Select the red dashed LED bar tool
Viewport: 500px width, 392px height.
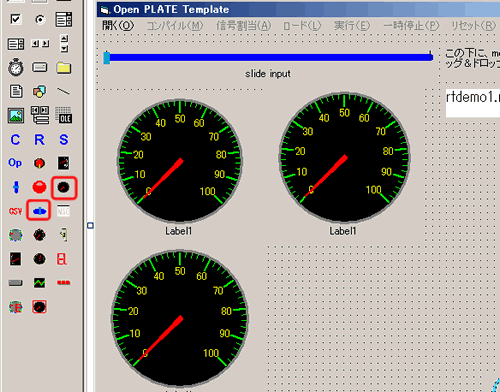63,283
